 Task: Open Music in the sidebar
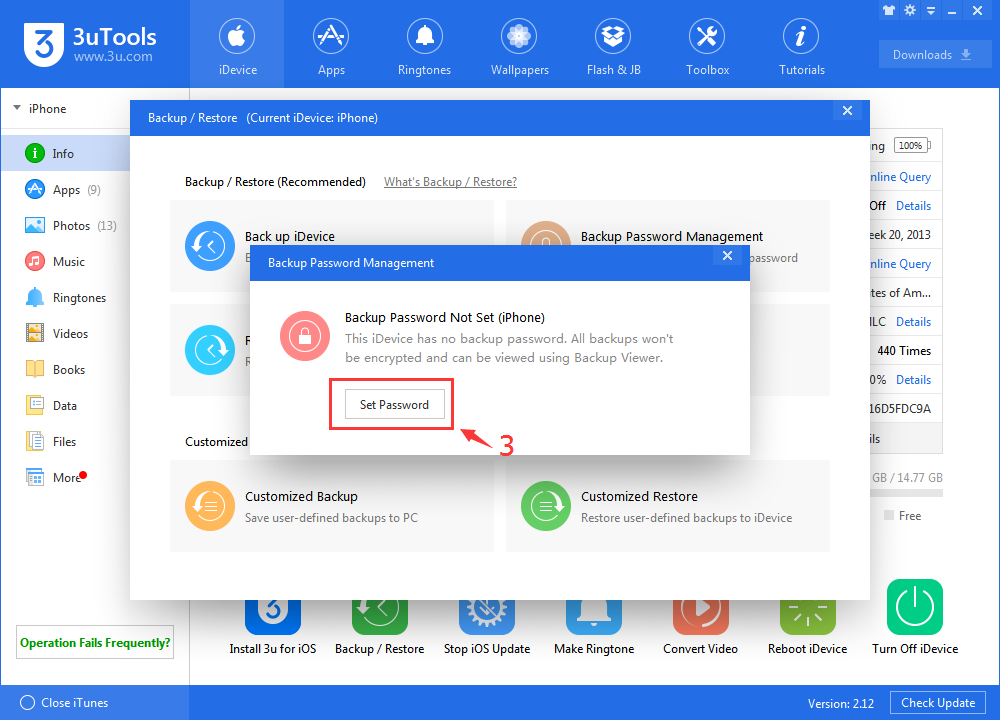click(65, 261)
